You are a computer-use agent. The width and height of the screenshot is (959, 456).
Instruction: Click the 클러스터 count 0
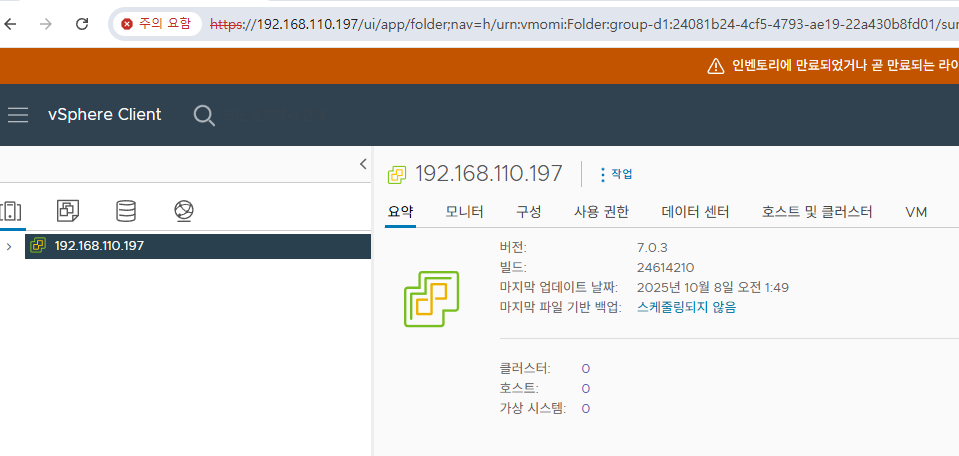point(586,369)
